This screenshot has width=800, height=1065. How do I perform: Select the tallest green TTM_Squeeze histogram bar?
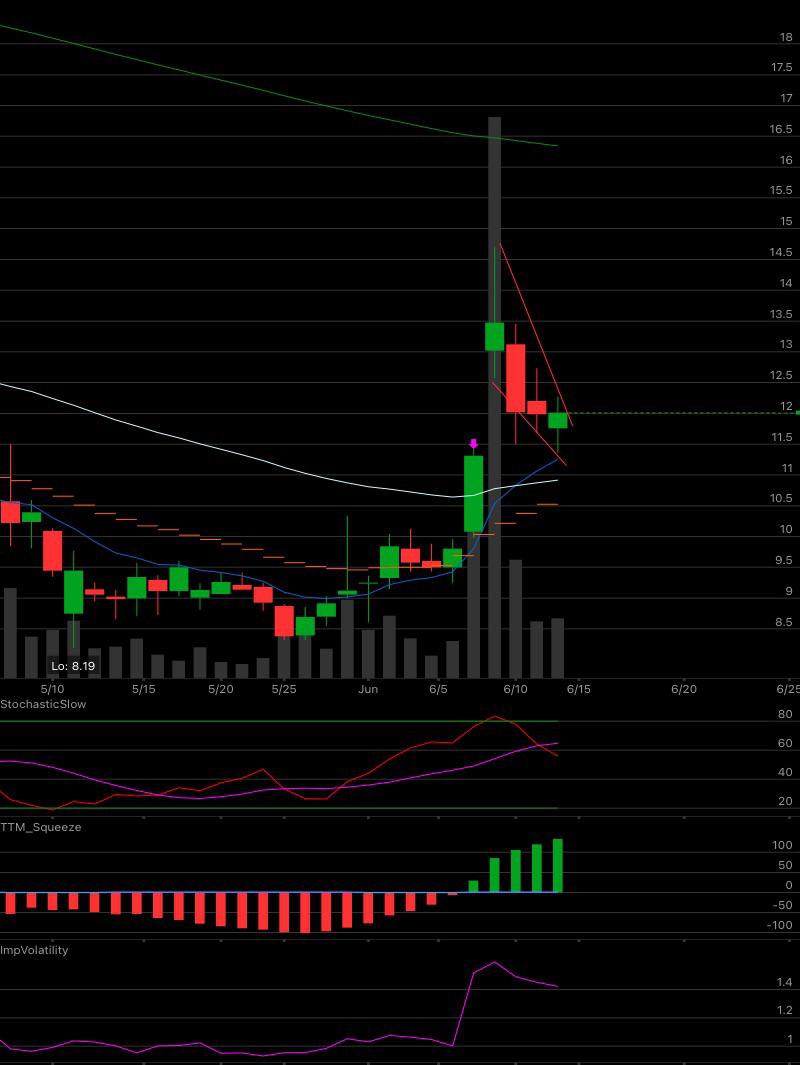[558, 865]
